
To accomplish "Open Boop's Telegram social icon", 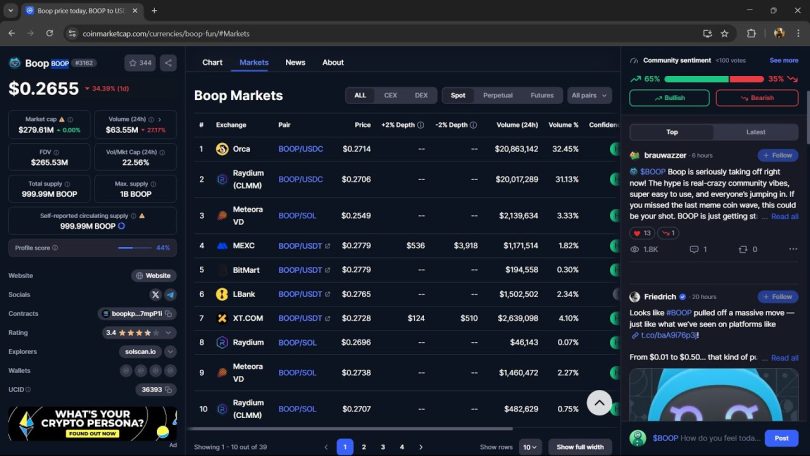I will 170,295.
